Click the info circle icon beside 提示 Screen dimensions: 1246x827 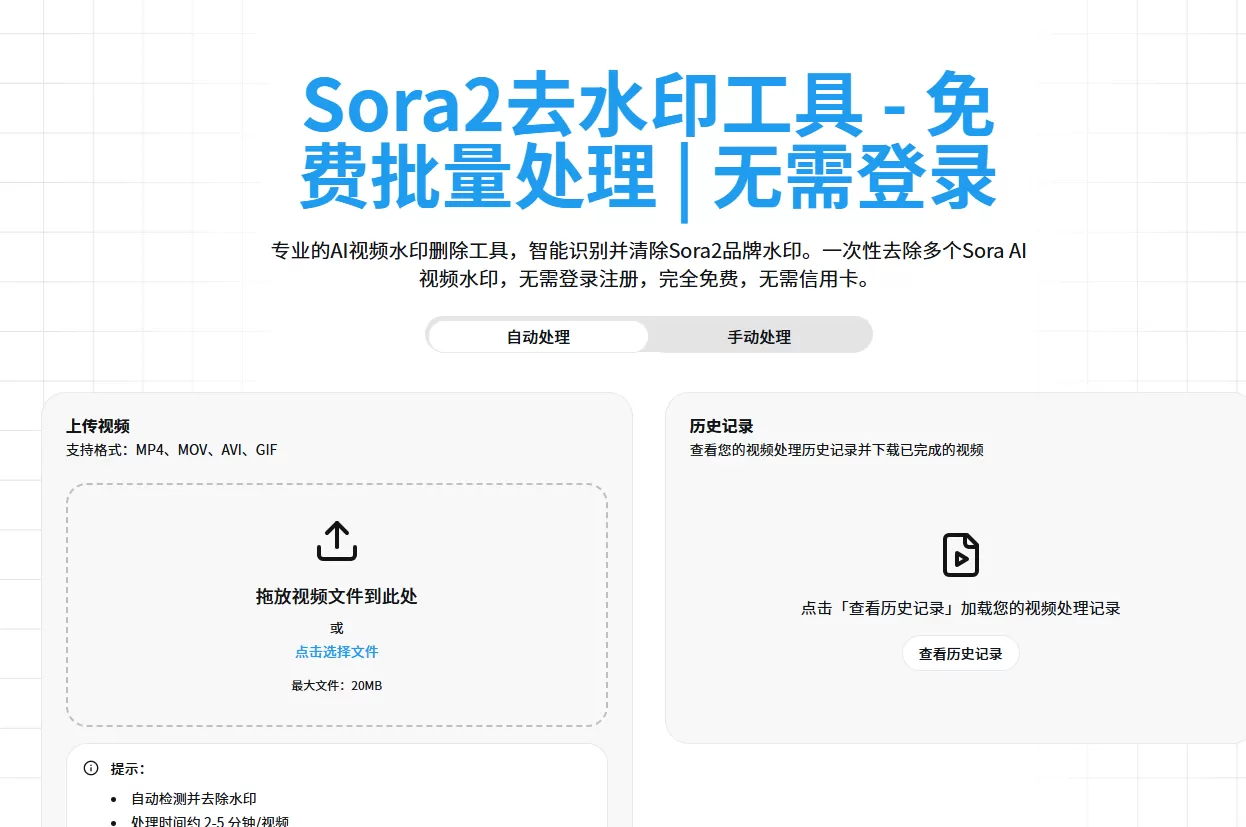coord(90,768)
